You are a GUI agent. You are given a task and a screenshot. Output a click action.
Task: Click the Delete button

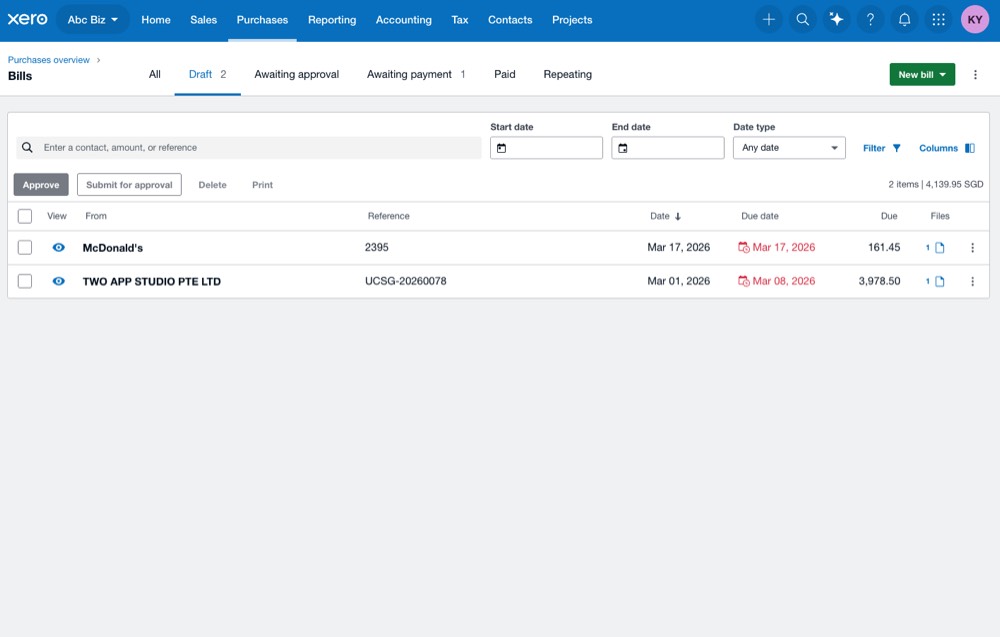tap(212, 185)
